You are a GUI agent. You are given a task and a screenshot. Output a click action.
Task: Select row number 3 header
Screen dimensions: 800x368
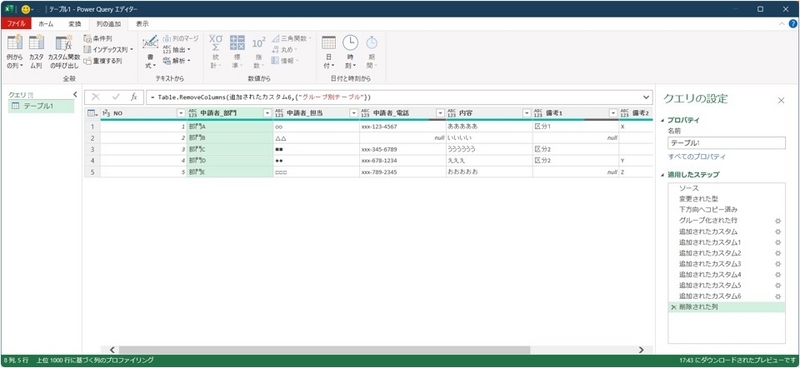pos(92,150)
